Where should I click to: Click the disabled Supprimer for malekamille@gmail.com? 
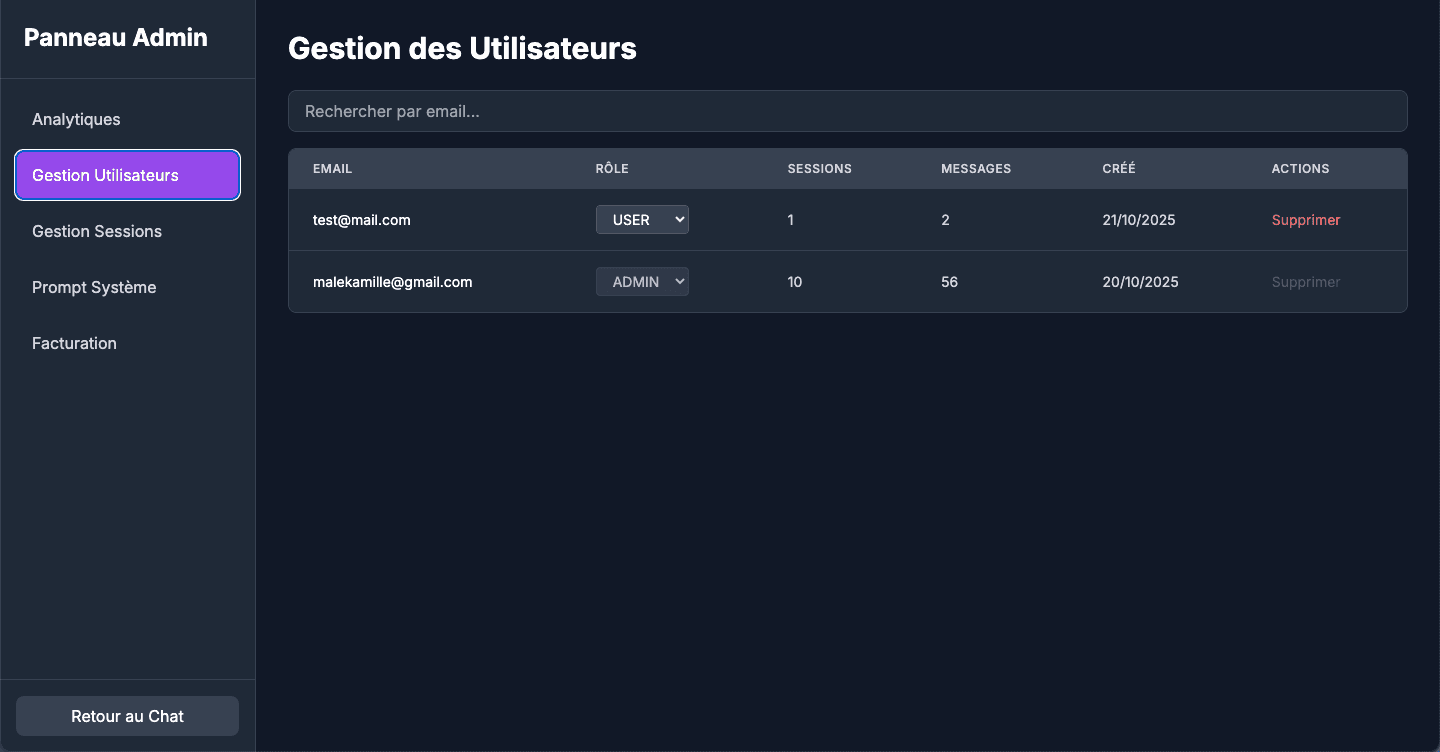pyautogui.click(x=1306, y=281)
